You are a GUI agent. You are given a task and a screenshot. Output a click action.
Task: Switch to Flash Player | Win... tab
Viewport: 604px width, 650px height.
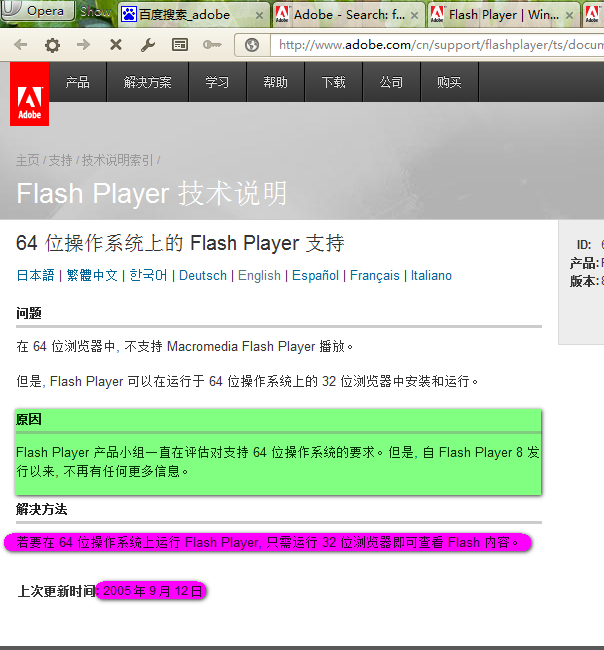[x=504, y=15]
